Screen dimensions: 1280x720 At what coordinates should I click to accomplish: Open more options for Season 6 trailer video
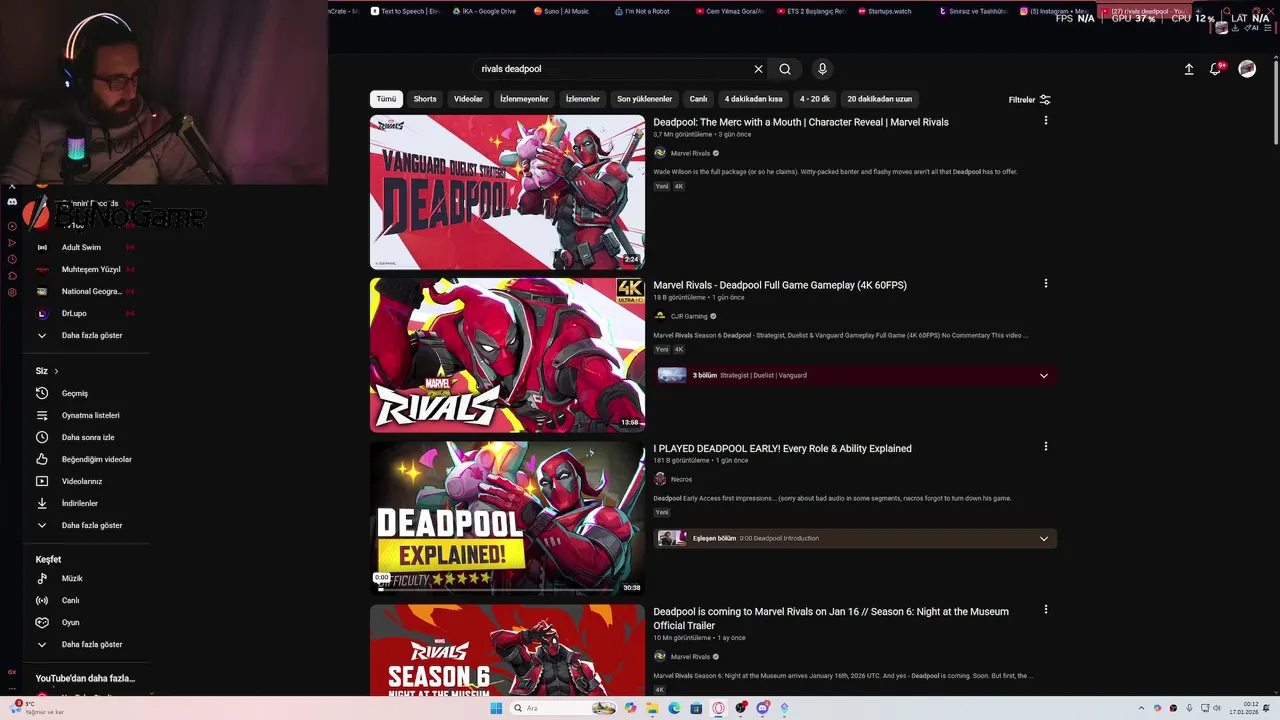tap(1046, 610)
